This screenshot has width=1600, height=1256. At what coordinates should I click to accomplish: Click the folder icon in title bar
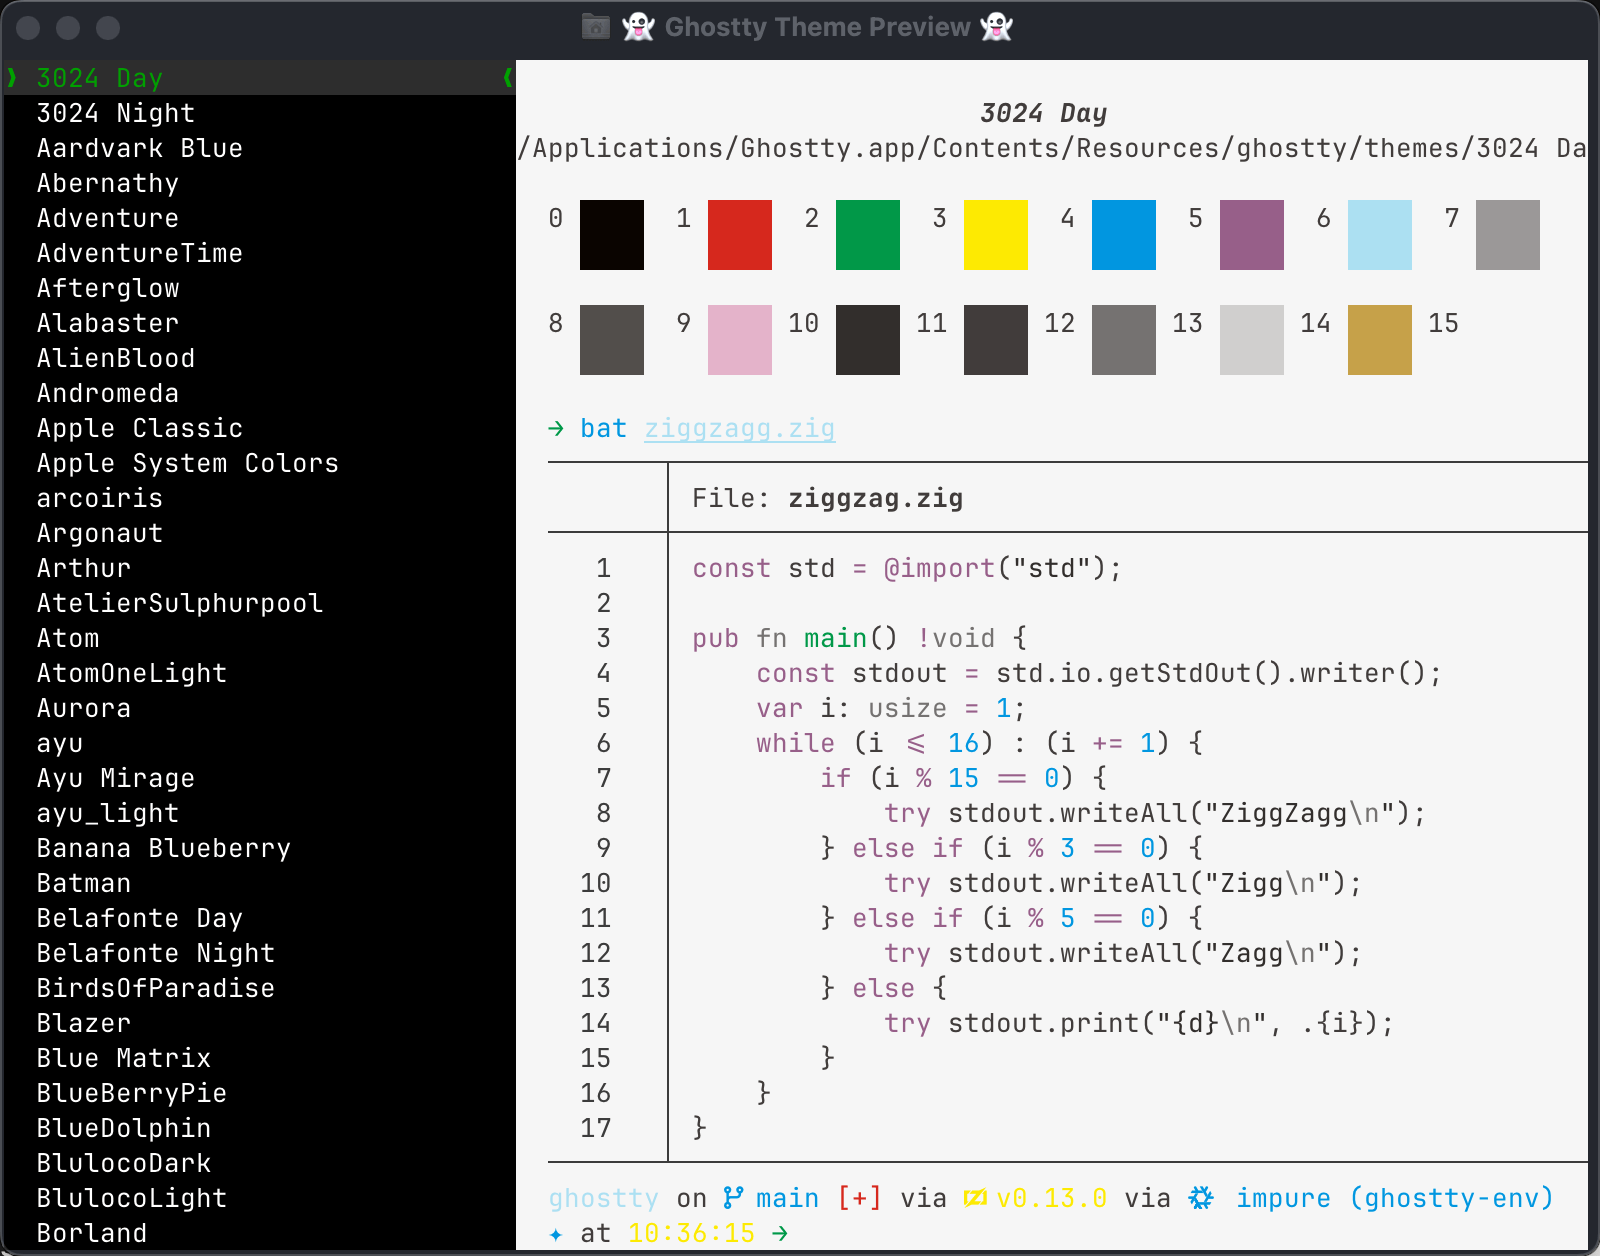click(596, 27)
